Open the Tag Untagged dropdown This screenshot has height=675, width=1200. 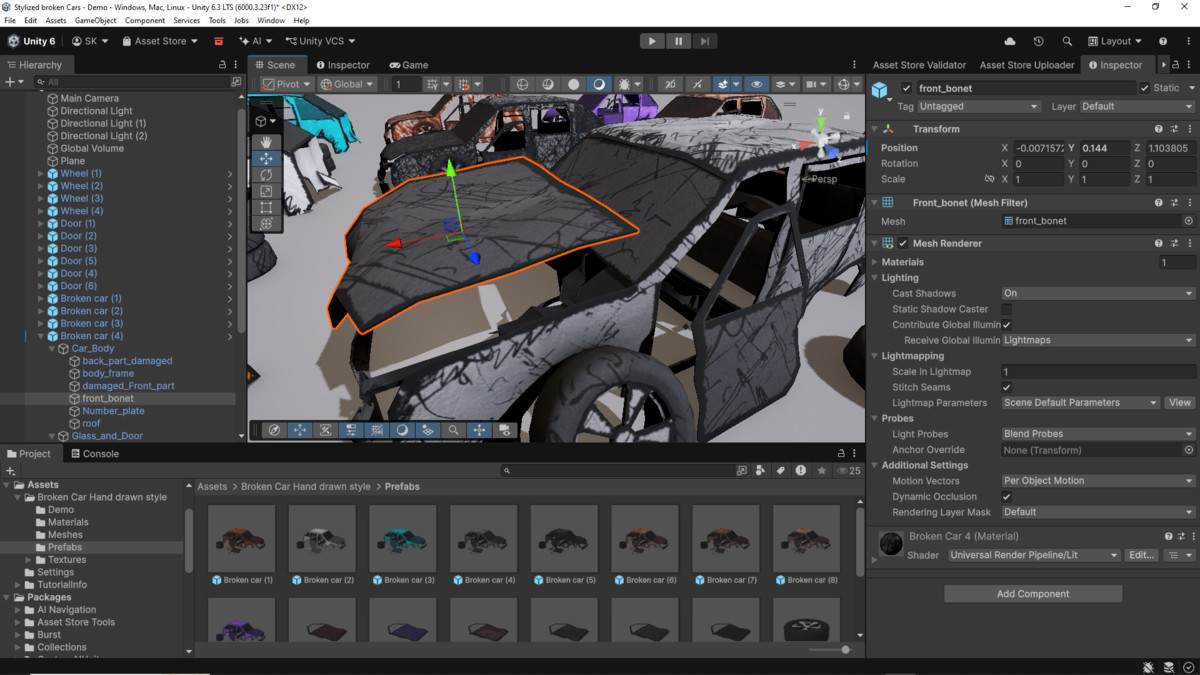pyautogui.click(x=978, y=106)
